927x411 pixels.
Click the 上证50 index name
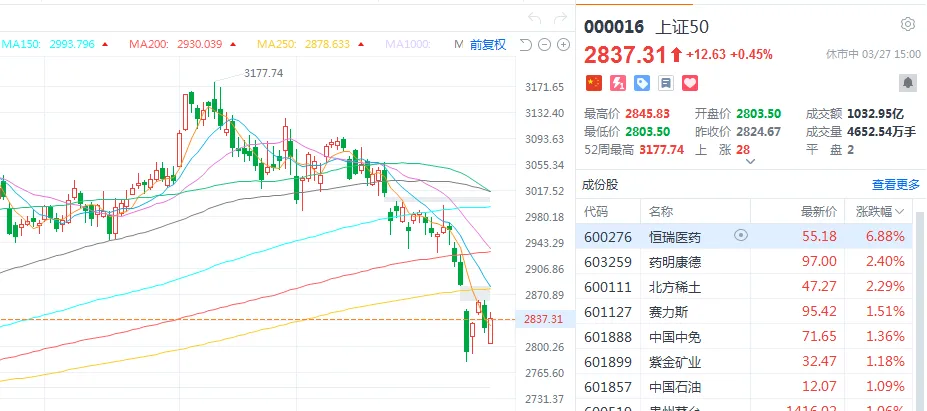[x=682, y=27]
